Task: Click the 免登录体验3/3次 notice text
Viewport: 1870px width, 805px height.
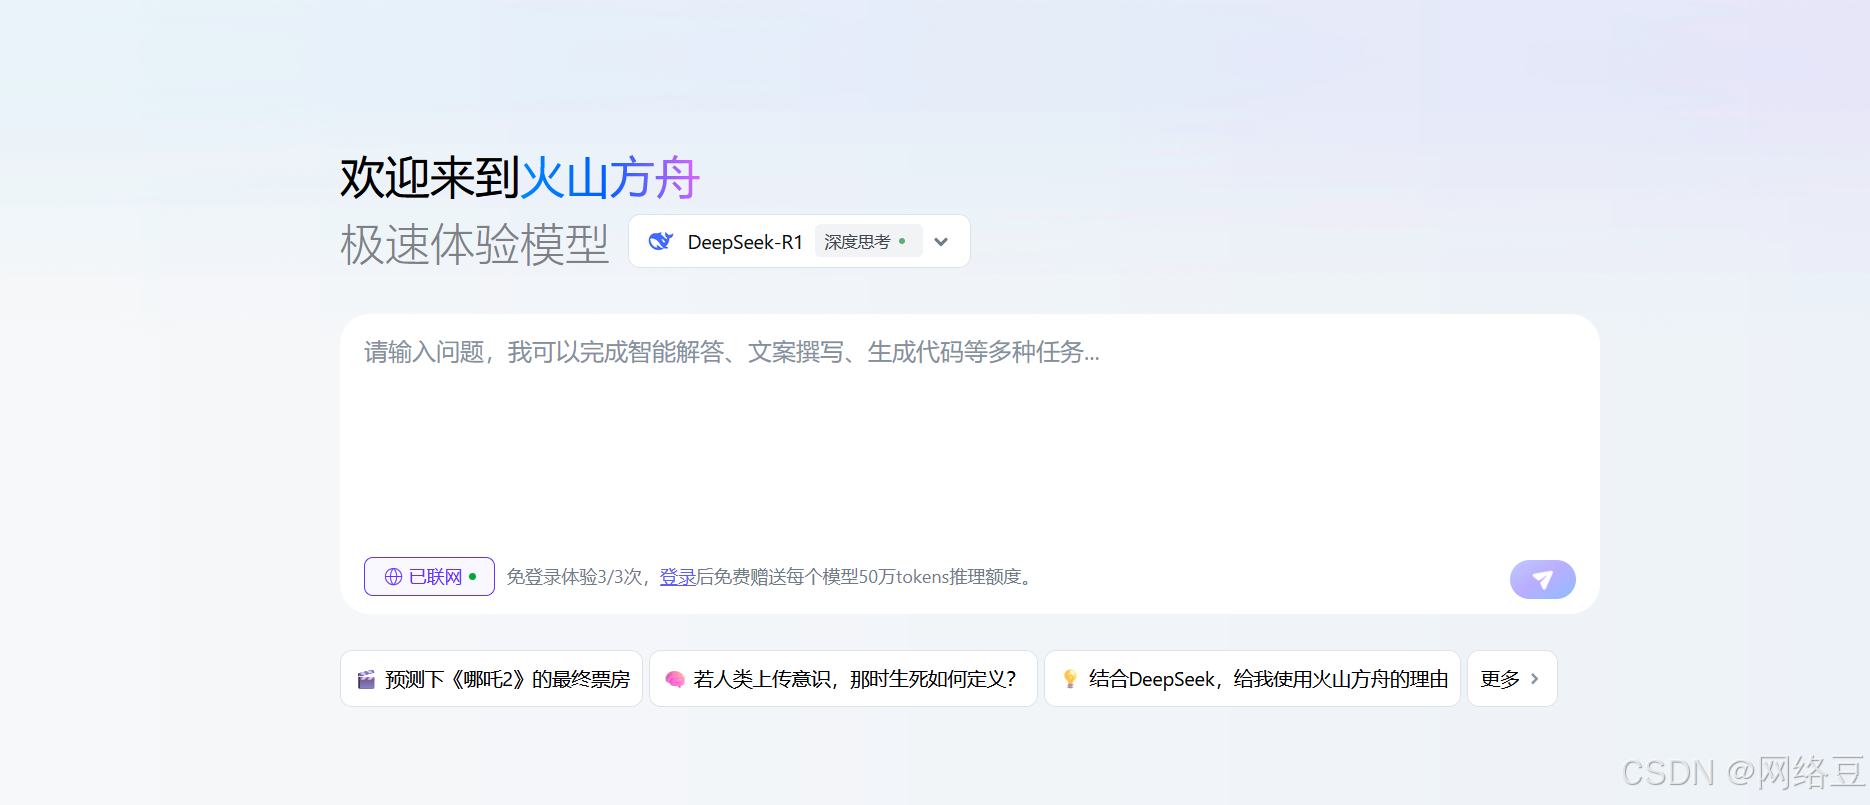Action: point(574,577)
